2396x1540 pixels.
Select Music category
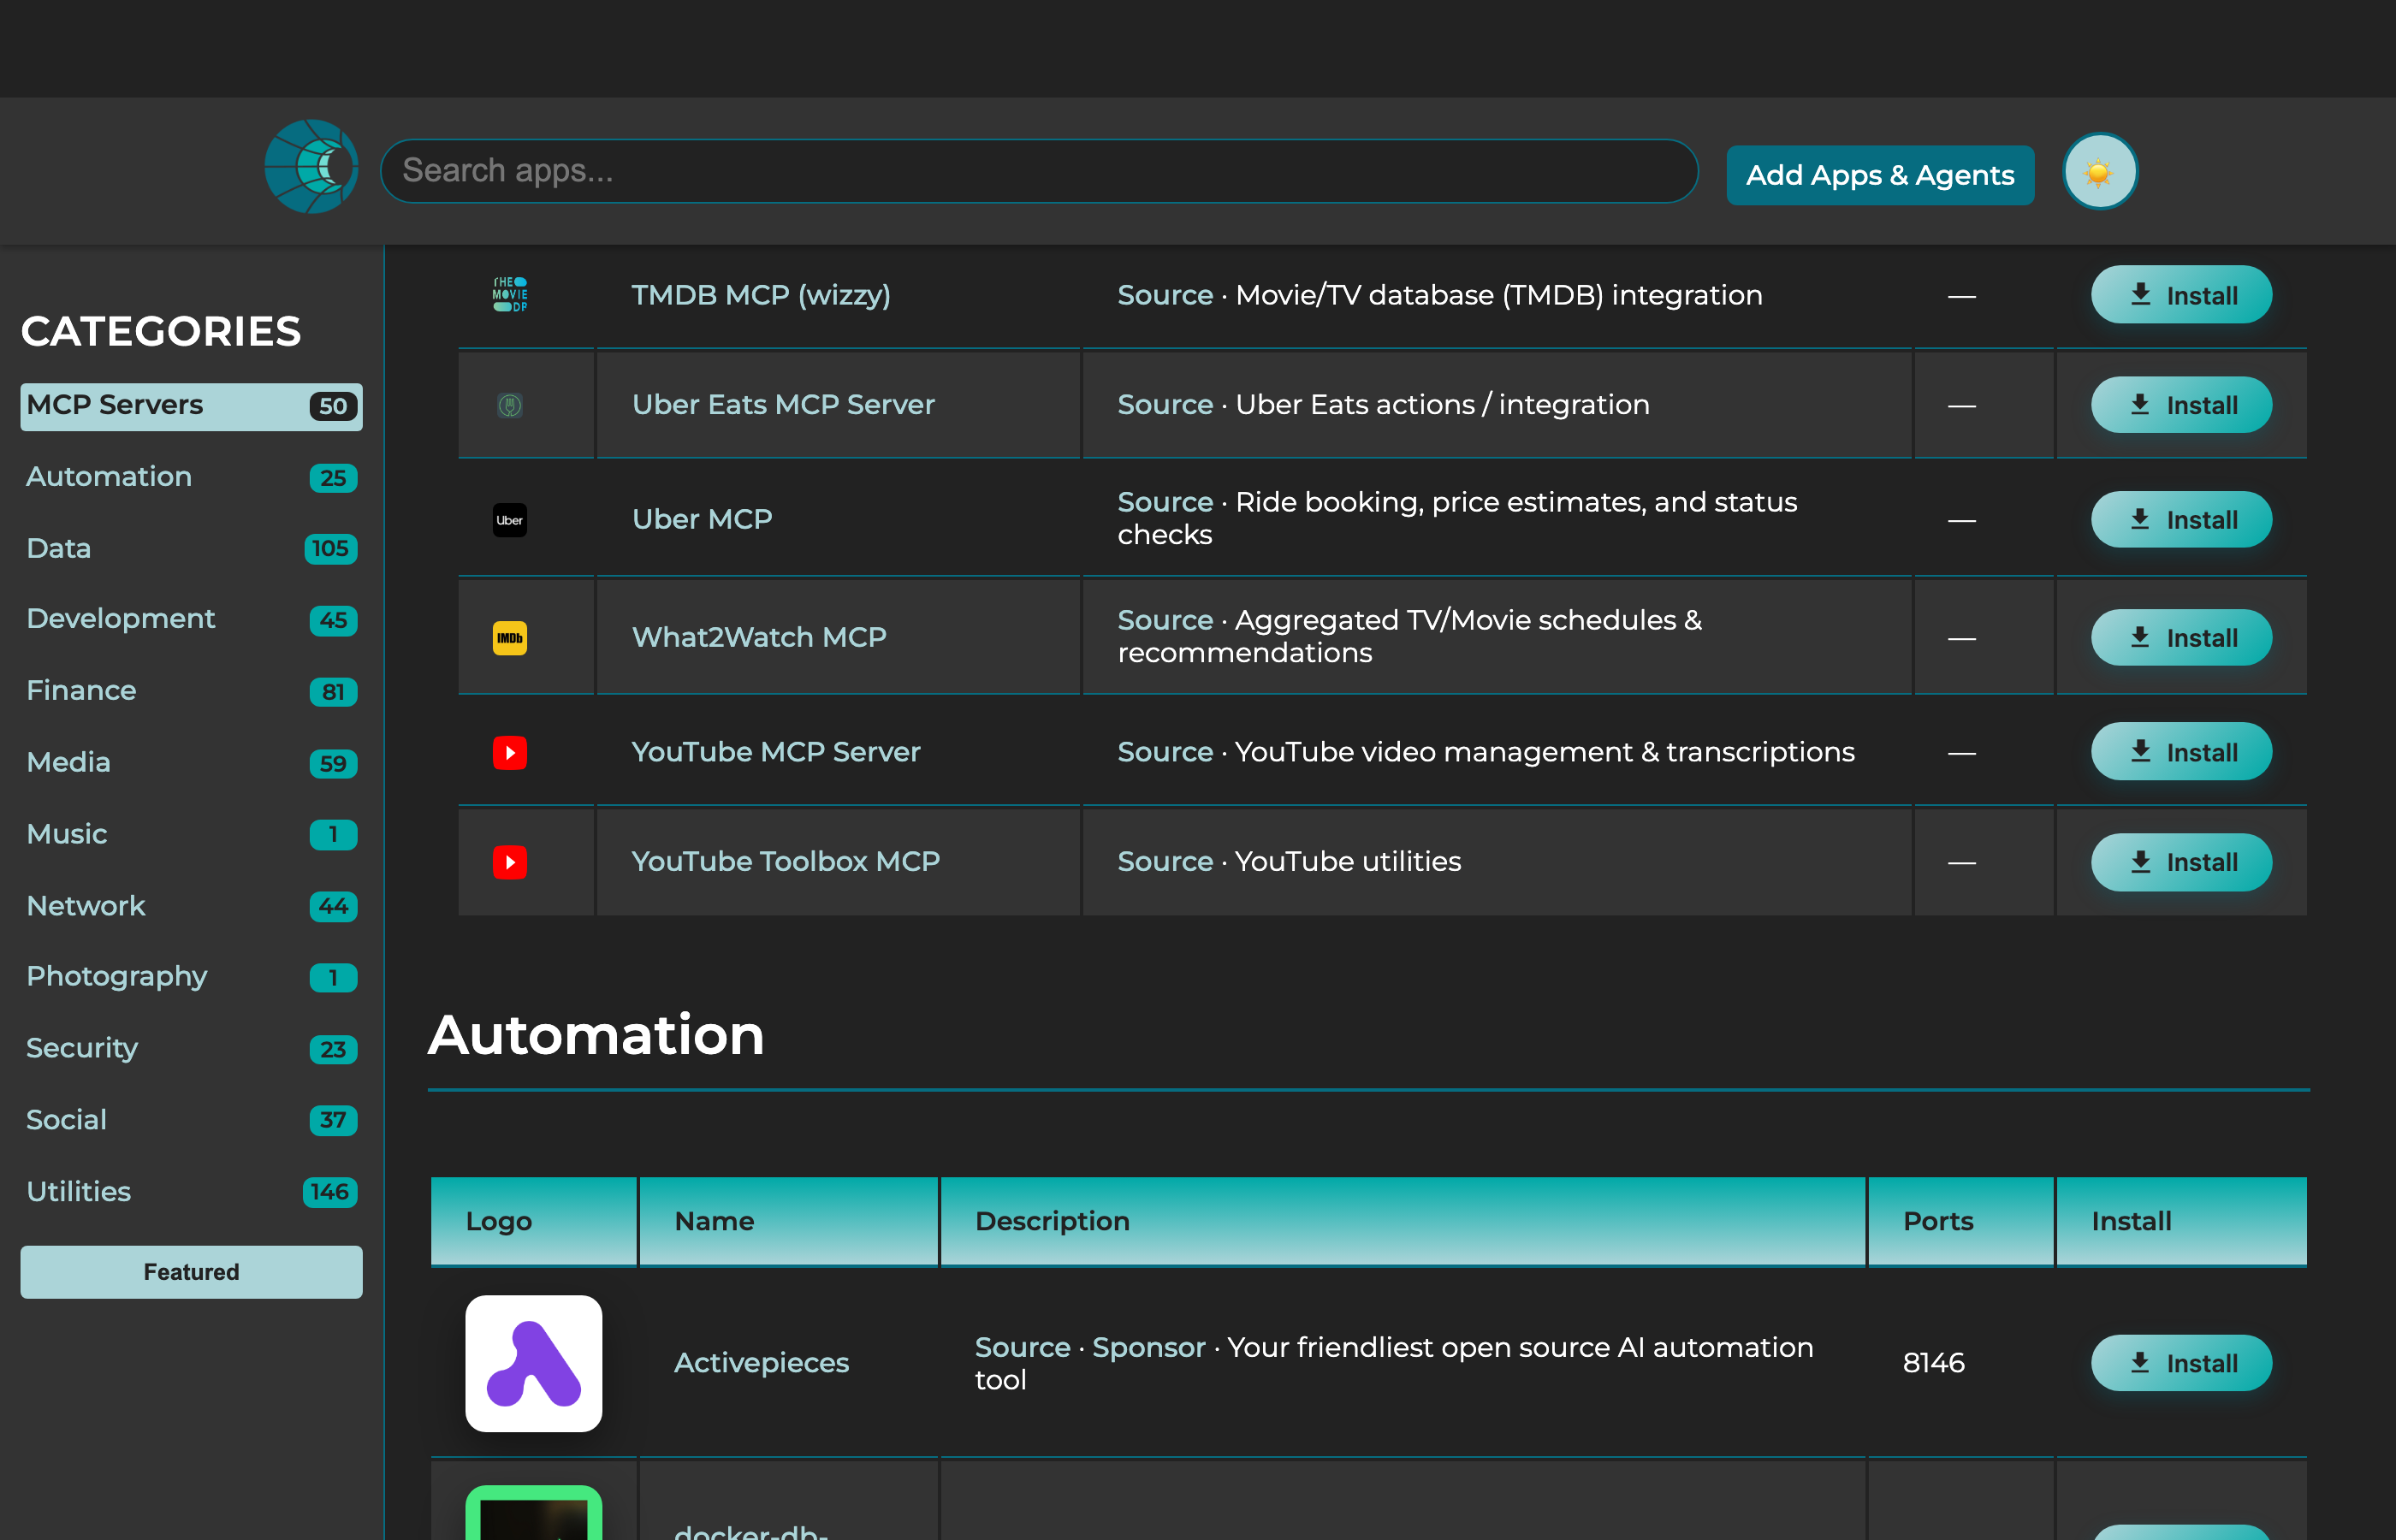191,834
